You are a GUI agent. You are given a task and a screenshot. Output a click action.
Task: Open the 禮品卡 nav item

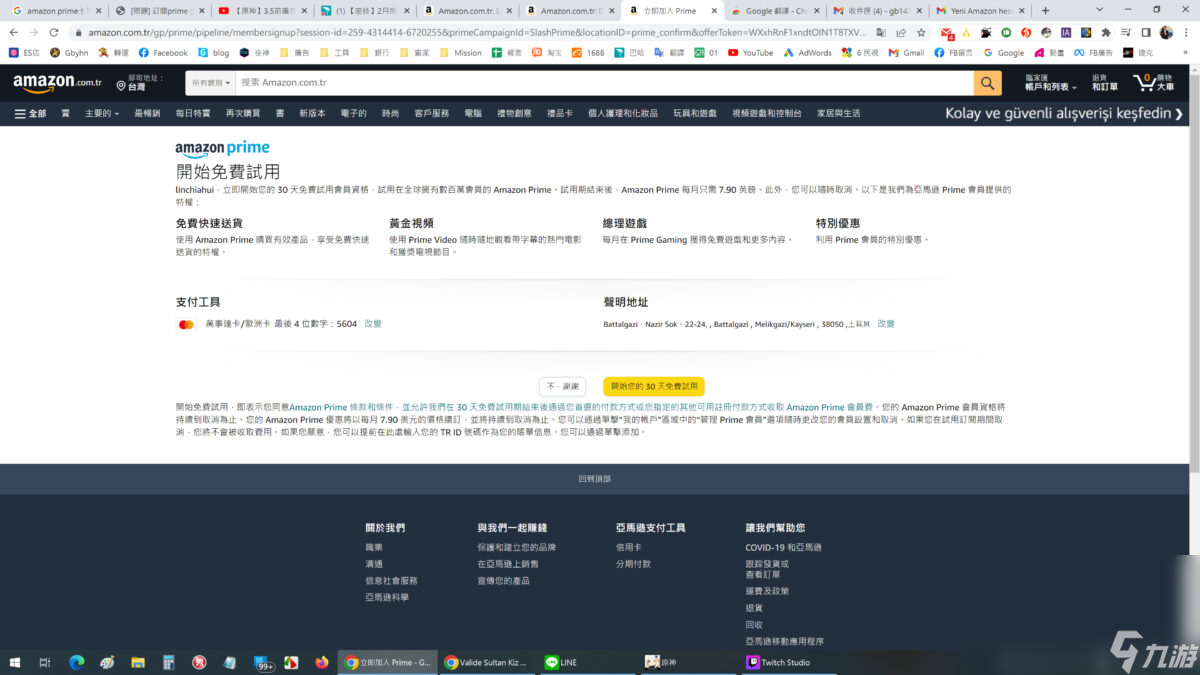tap(559, 113)
